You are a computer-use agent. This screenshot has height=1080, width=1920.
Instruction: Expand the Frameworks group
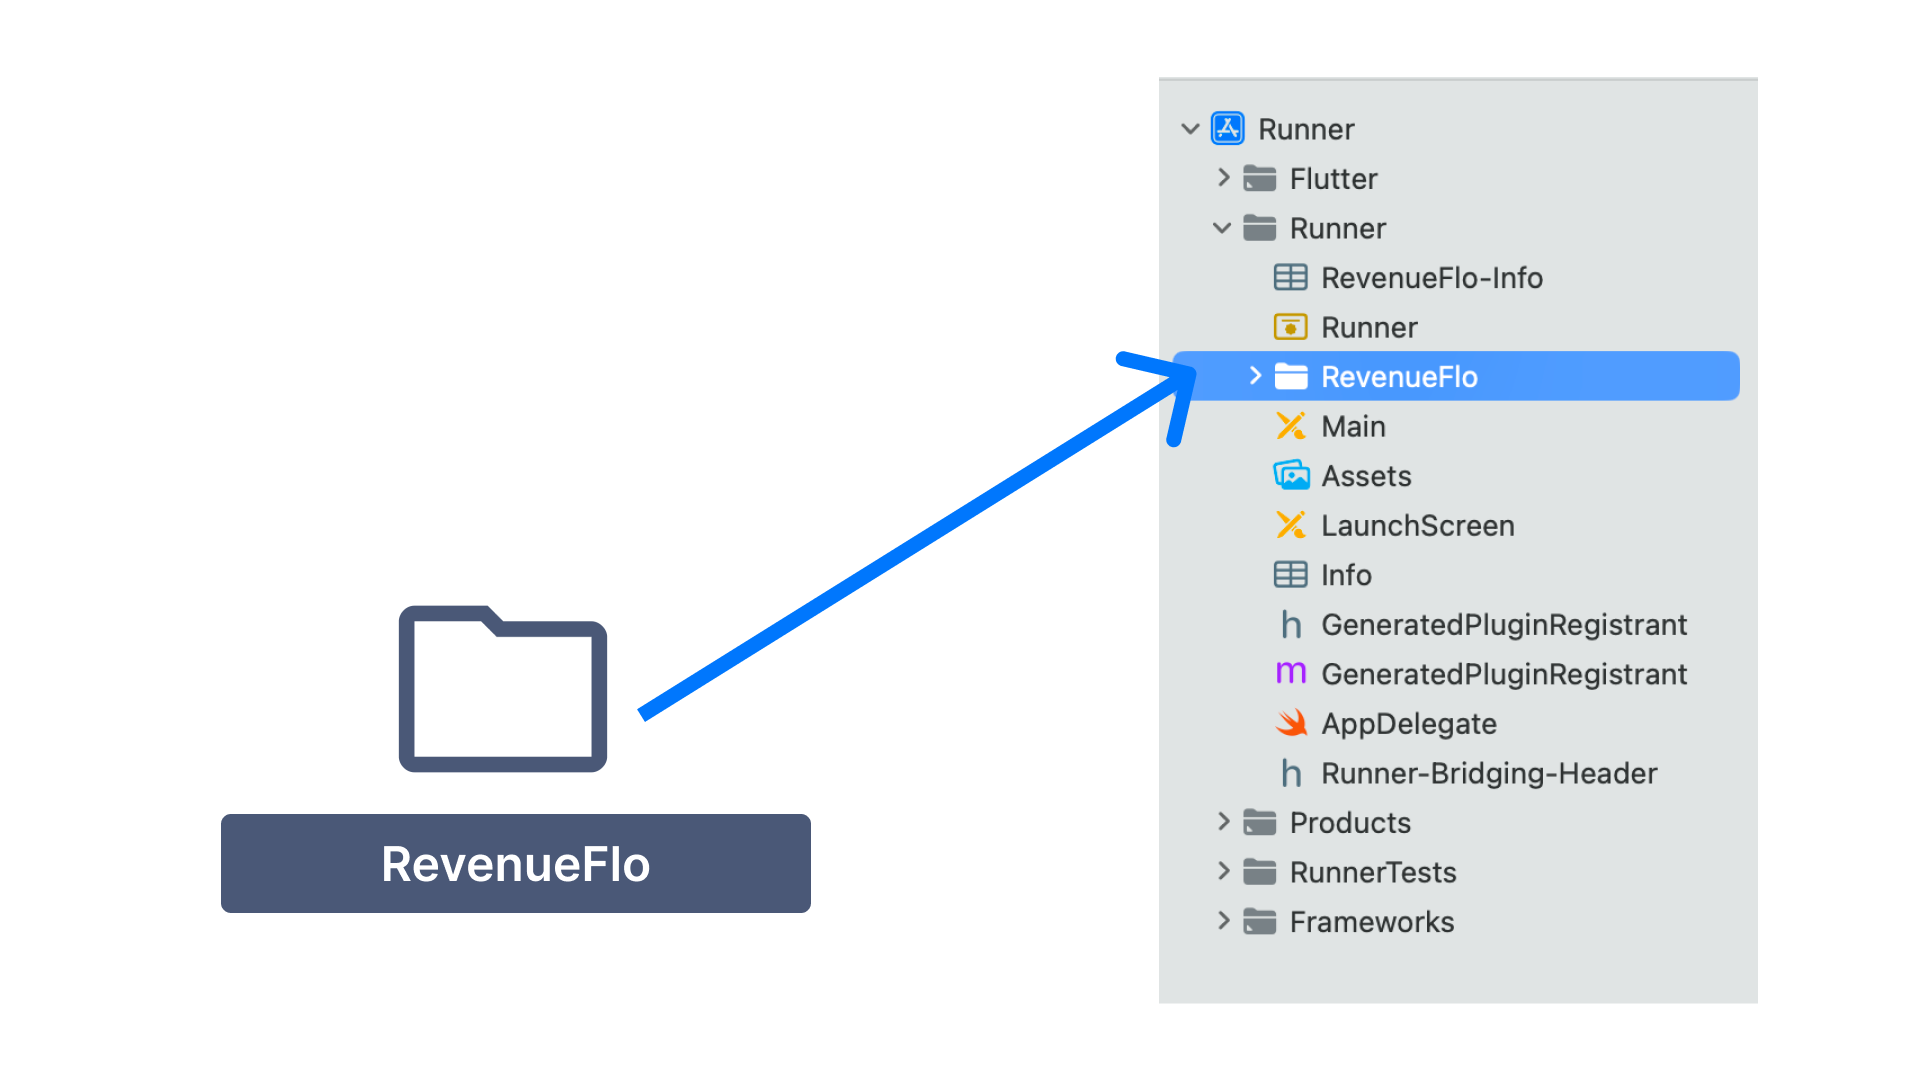(1223, 921)
